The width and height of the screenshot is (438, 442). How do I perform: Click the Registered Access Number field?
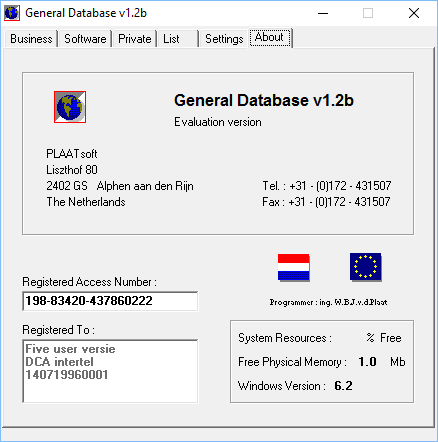(110, 301)
